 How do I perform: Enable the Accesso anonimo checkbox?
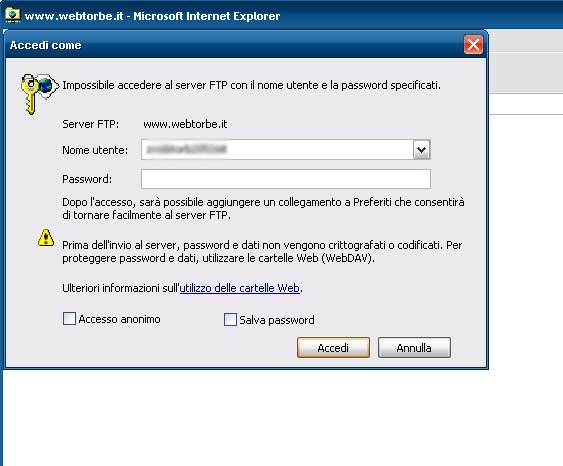point(69,318)
